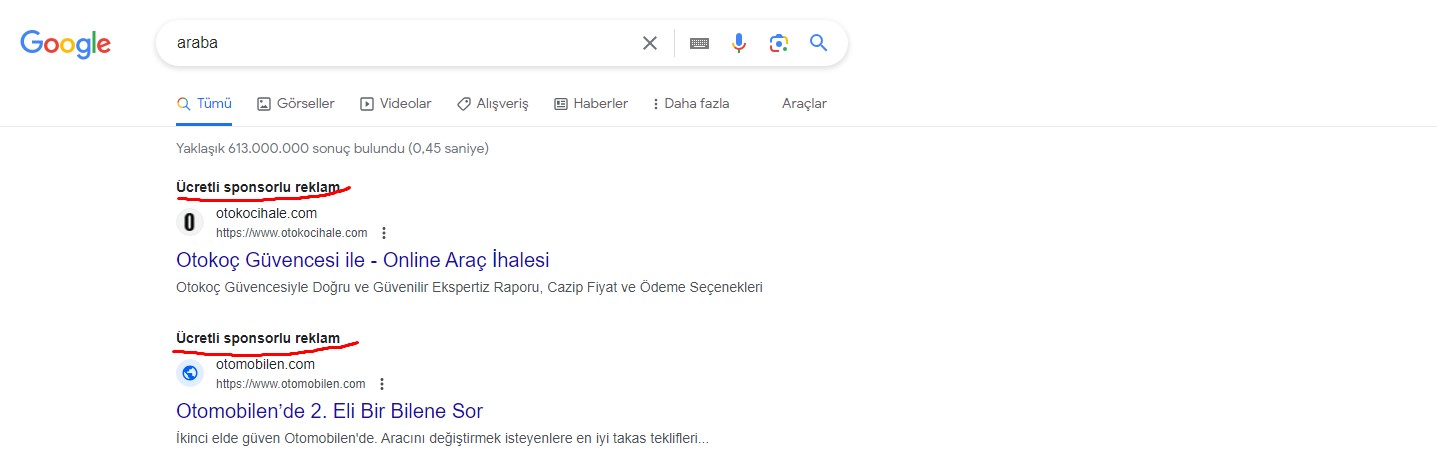Clear the search box with the X icon
This screenshot has width=1437, height=470.
point(650,43)
